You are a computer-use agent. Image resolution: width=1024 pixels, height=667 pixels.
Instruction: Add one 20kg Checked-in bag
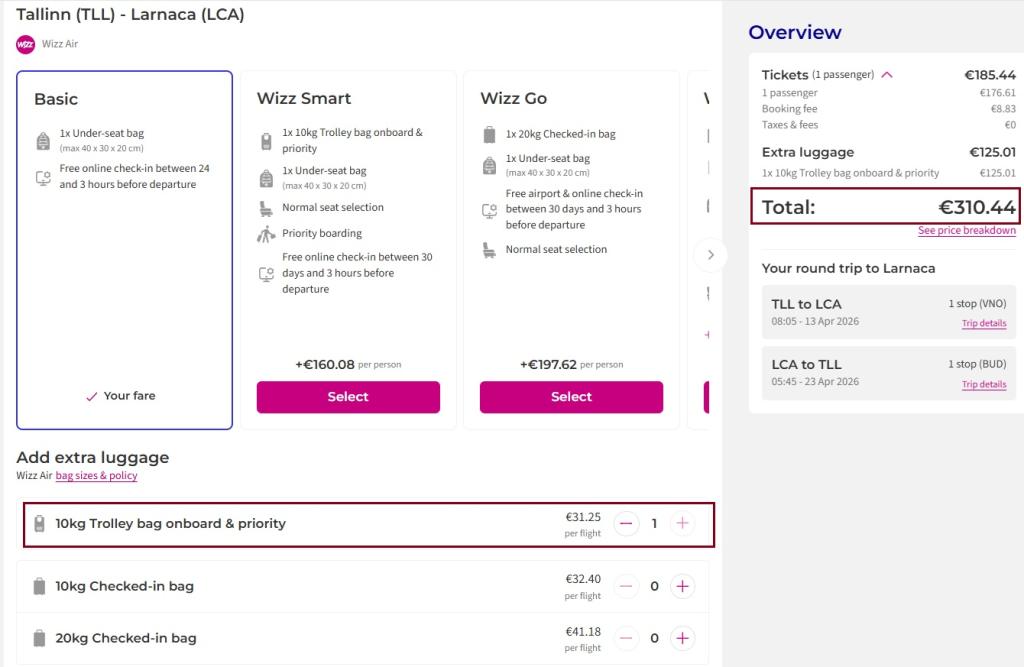click(x=682, y=638)
